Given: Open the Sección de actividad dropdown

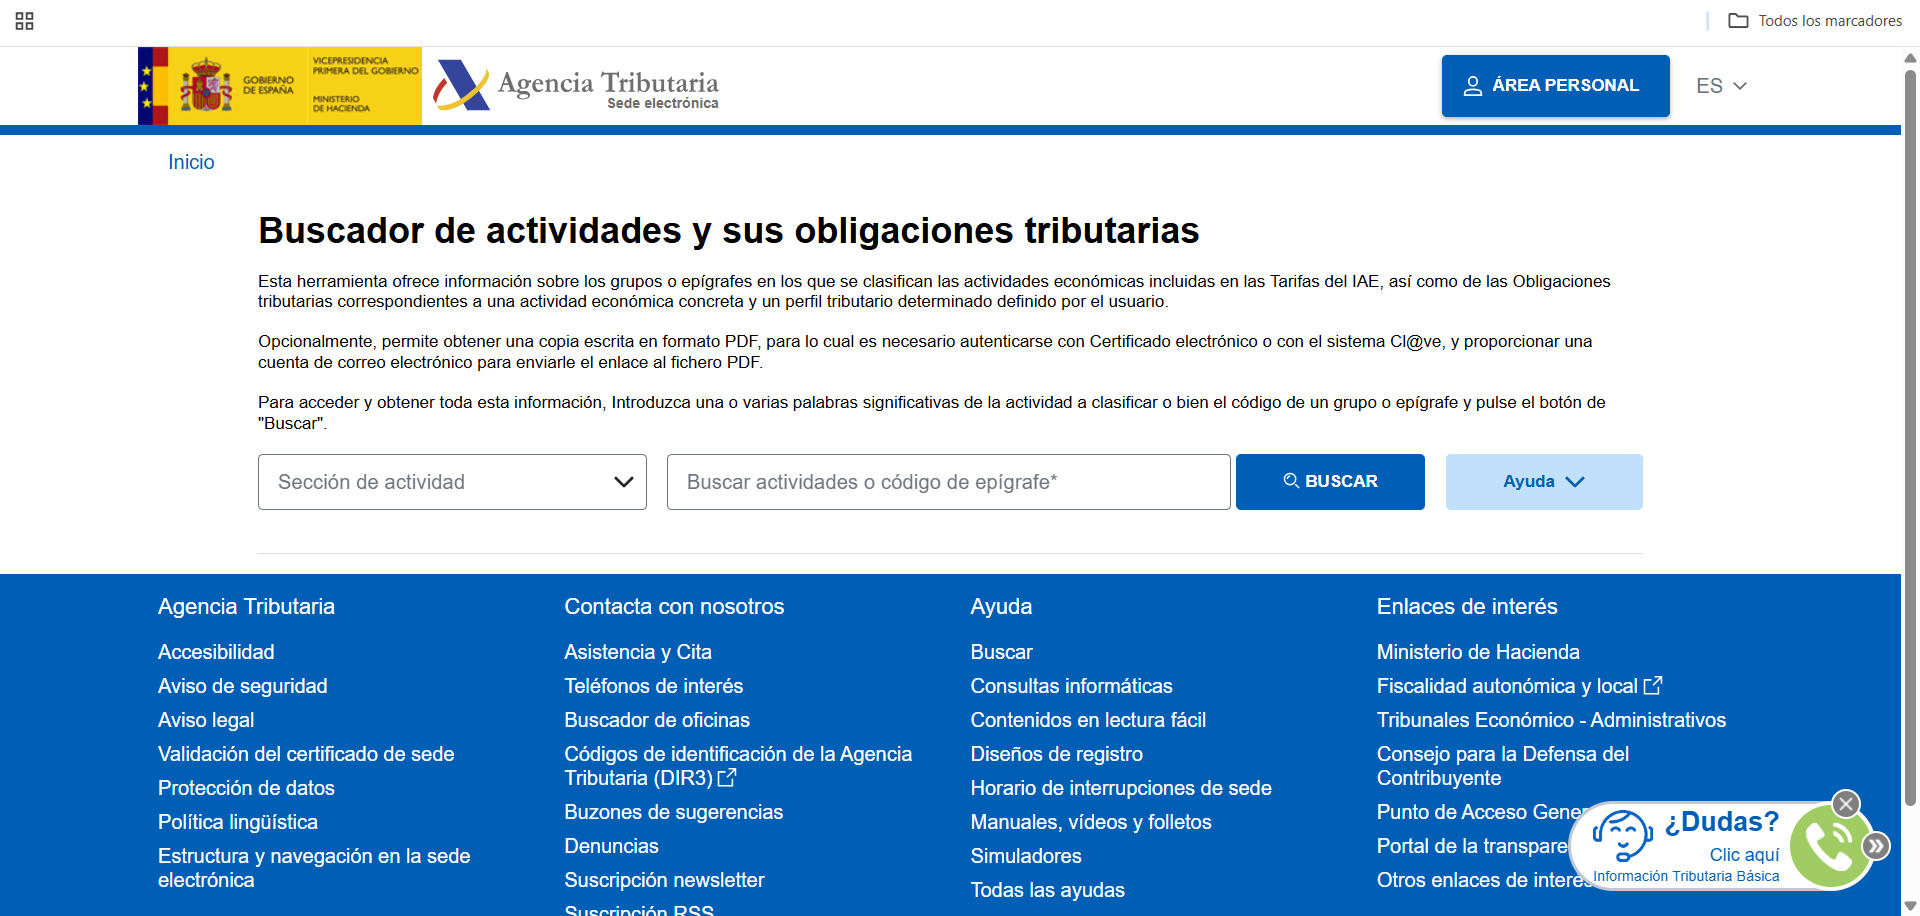Looking at the screenshot, I should (x=452, y=482).
